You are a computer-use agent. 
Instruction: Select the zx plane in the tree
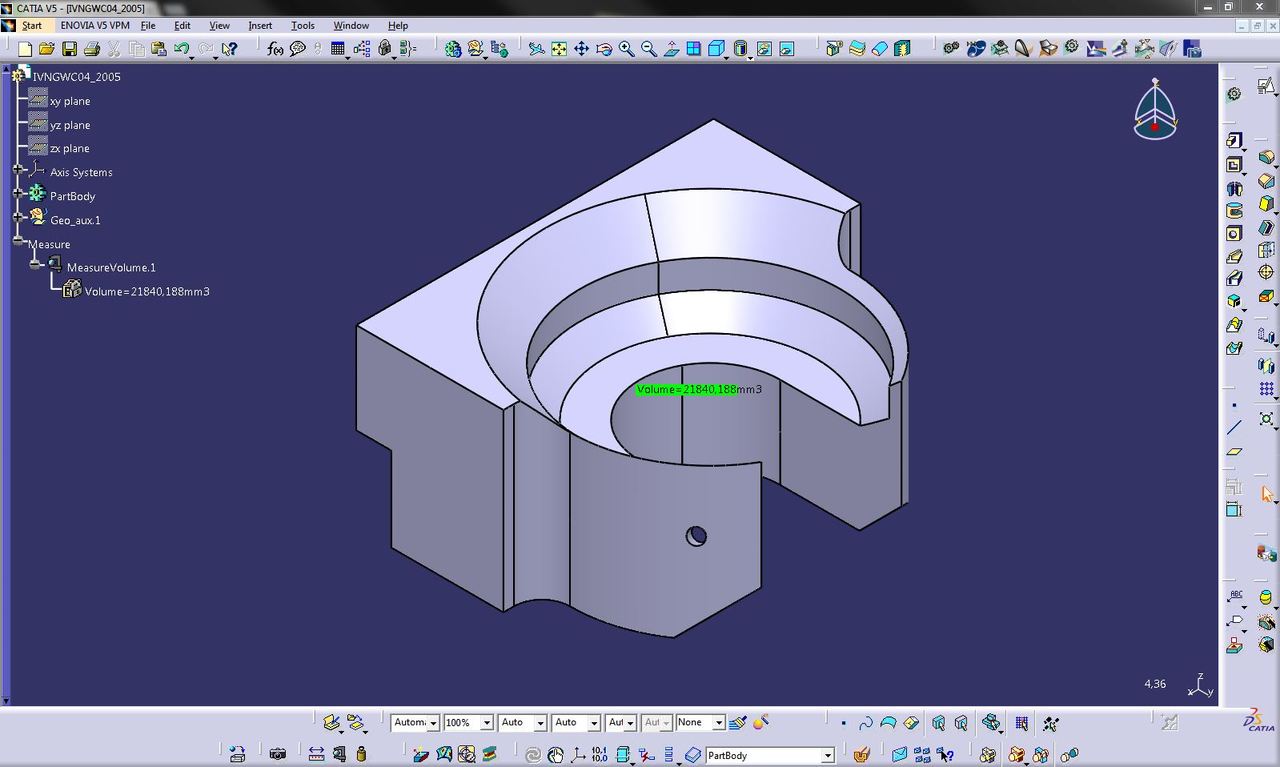(x=70, y=148)
